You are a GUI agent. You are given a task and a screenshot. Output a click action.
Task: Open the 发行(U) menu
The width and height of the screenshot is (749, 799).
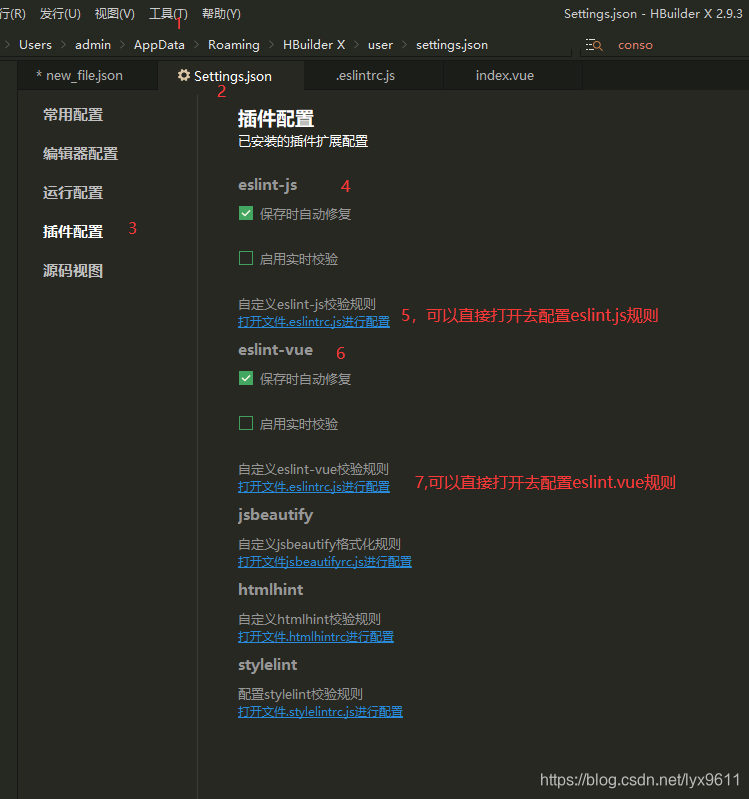point(60,14)
